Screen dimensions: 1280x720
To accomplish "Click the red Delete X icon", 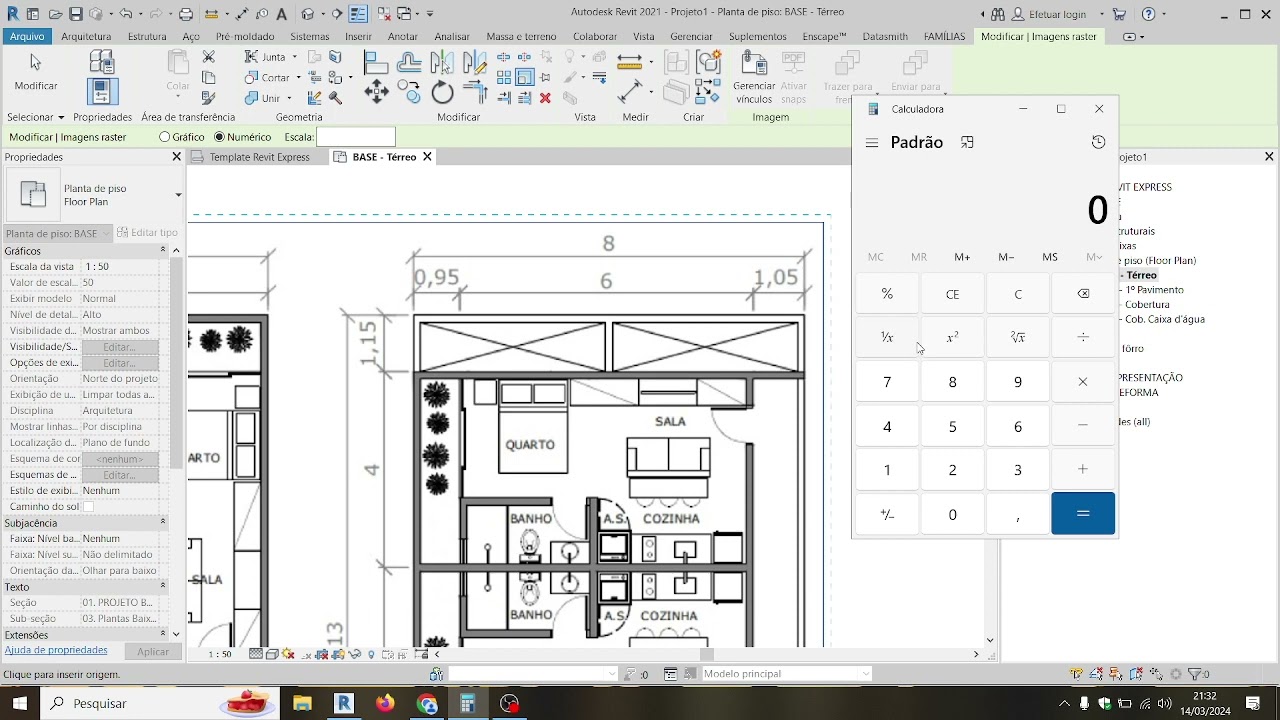I will tap(545, 98).
